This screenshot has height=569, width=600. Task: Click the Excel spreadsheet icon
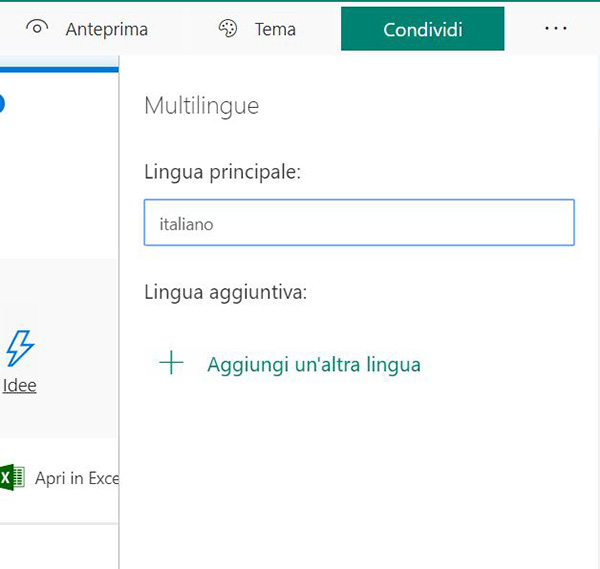12,477
